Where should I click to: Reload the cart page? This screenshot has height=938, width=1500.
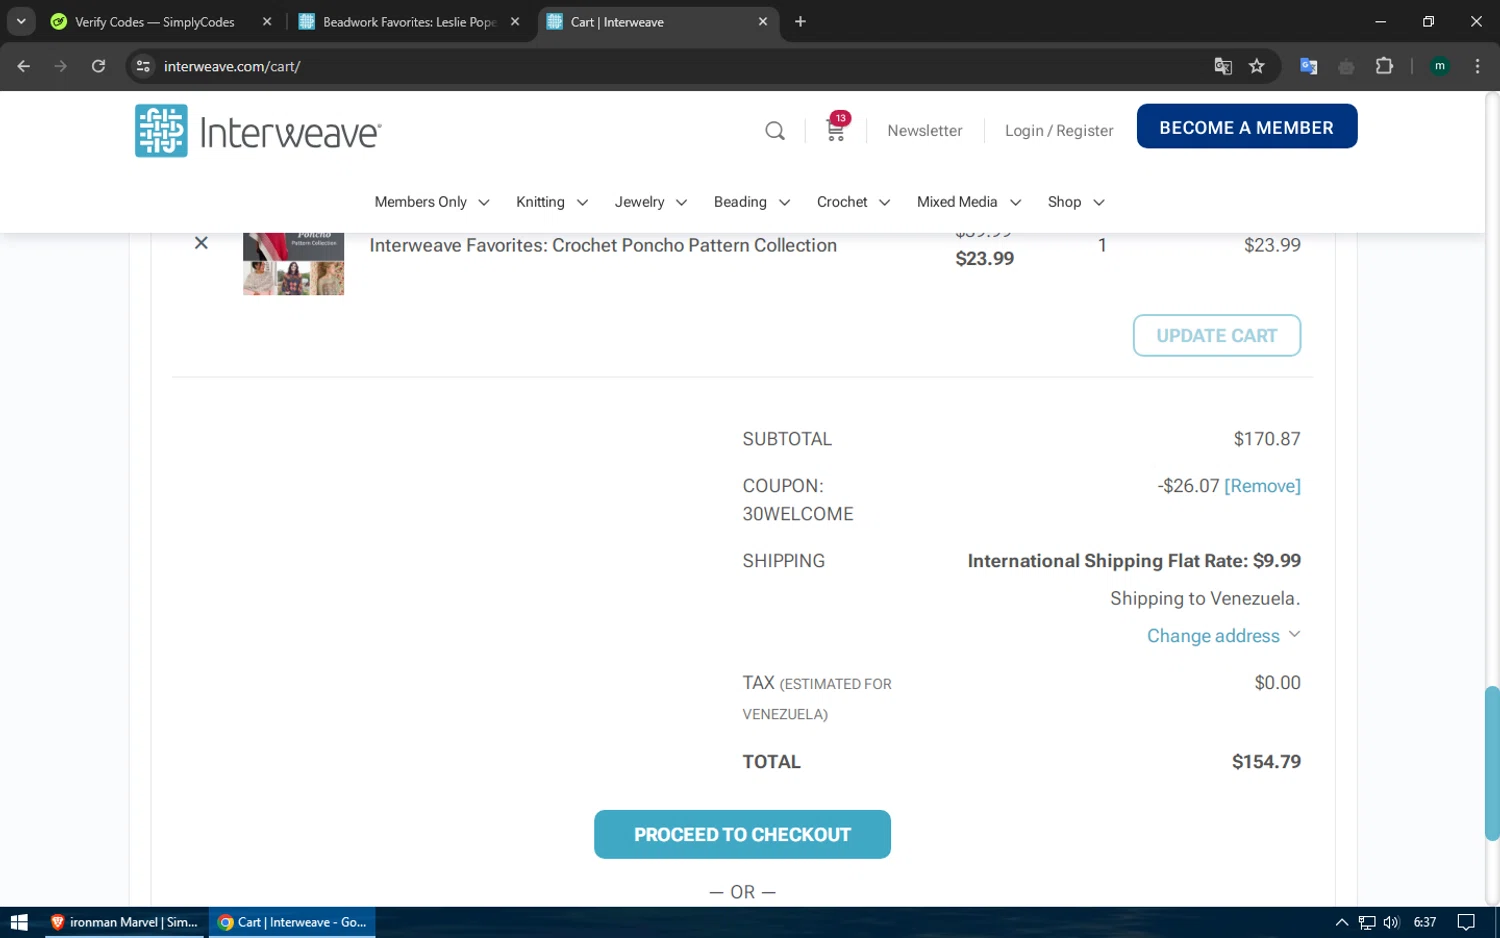(x=98, y=66)
